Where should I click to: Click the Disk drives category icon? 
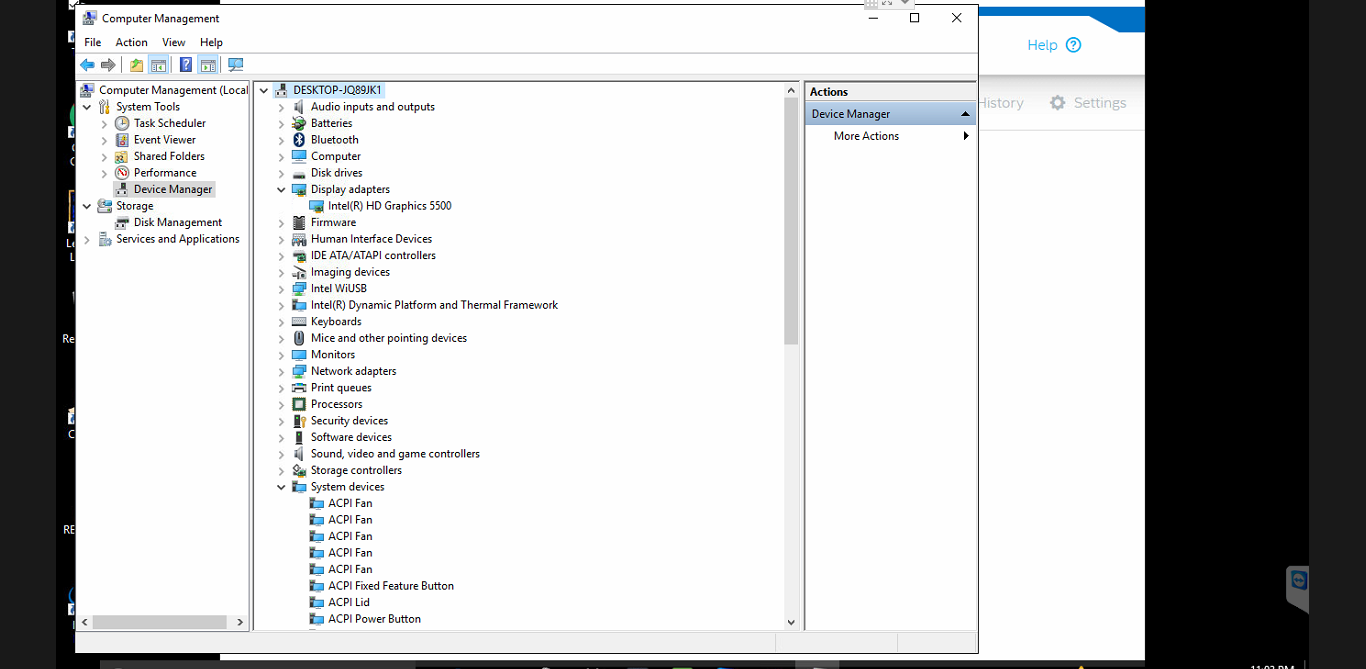pos(299,173)
